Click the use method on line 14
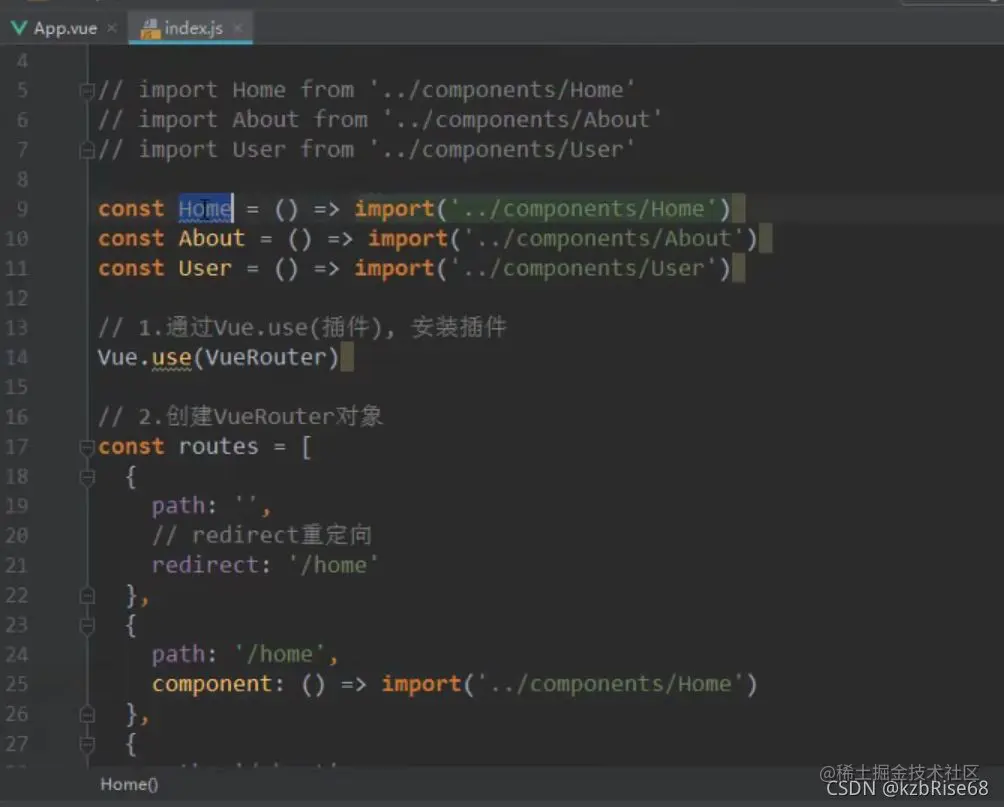Viewport: 1004px width, 807px height. tap(172, 357)
